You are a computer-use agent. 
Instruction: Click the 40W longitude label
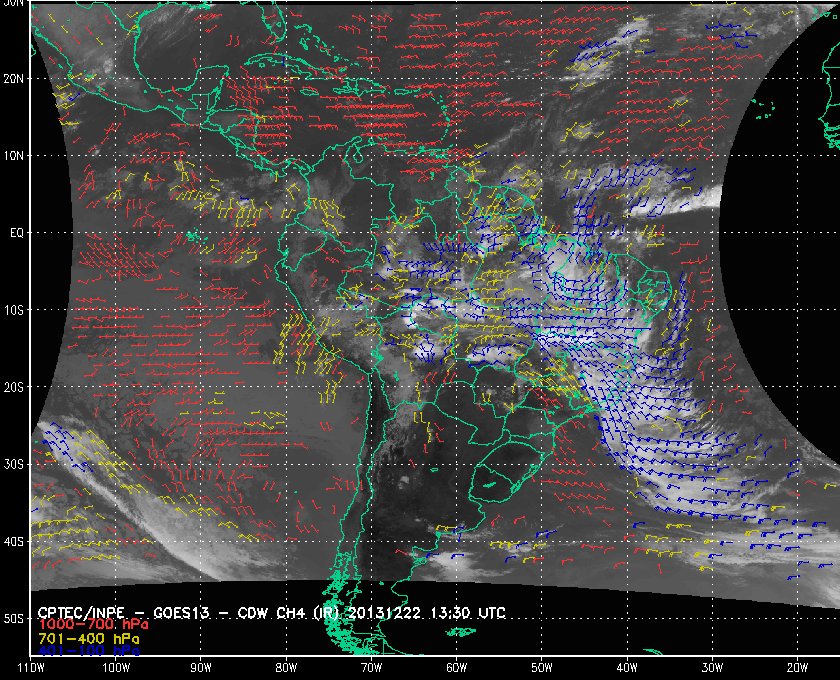coord(627,668)
